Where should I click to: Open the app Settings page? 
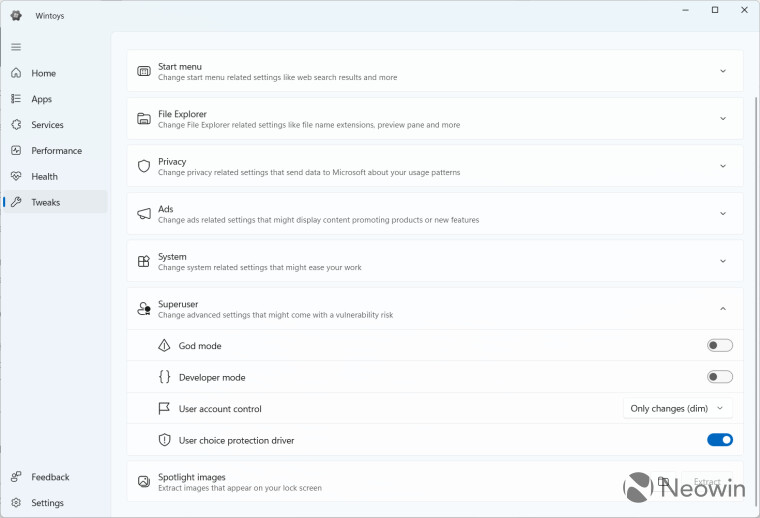(55, 502)
